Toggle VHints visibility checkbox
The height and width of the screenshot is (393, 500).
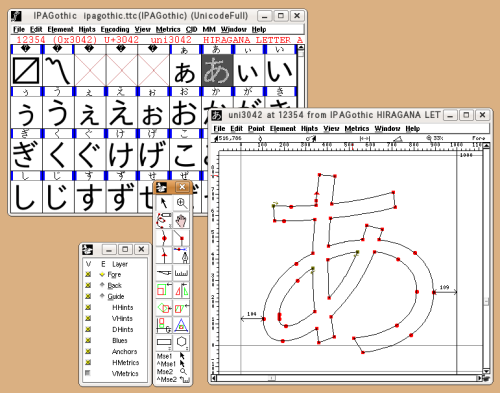pos(88,318)
